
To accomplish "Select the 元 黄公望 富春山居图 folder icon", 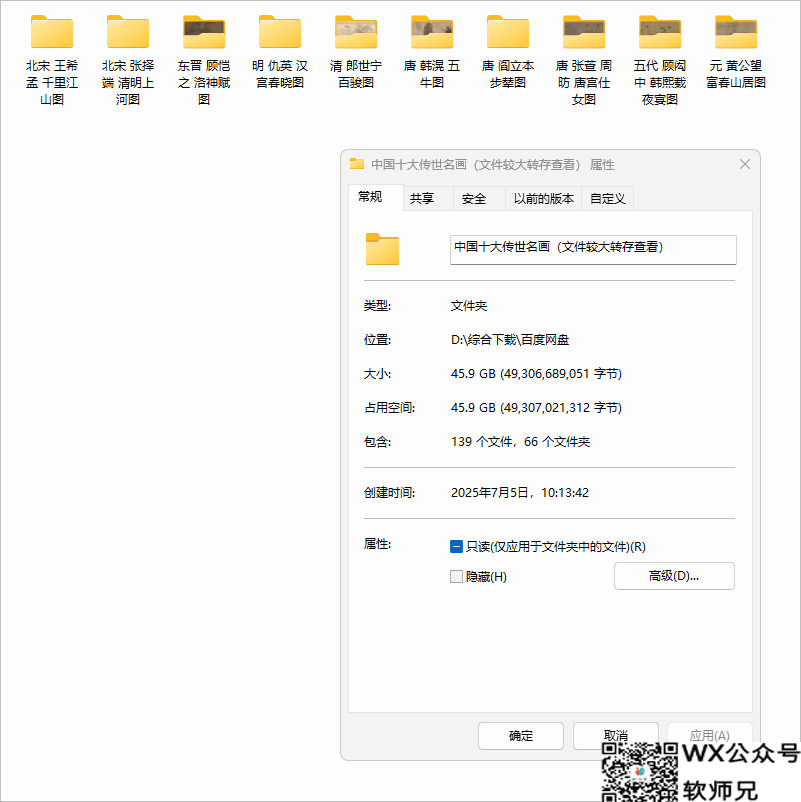I will tap(736, 32).
